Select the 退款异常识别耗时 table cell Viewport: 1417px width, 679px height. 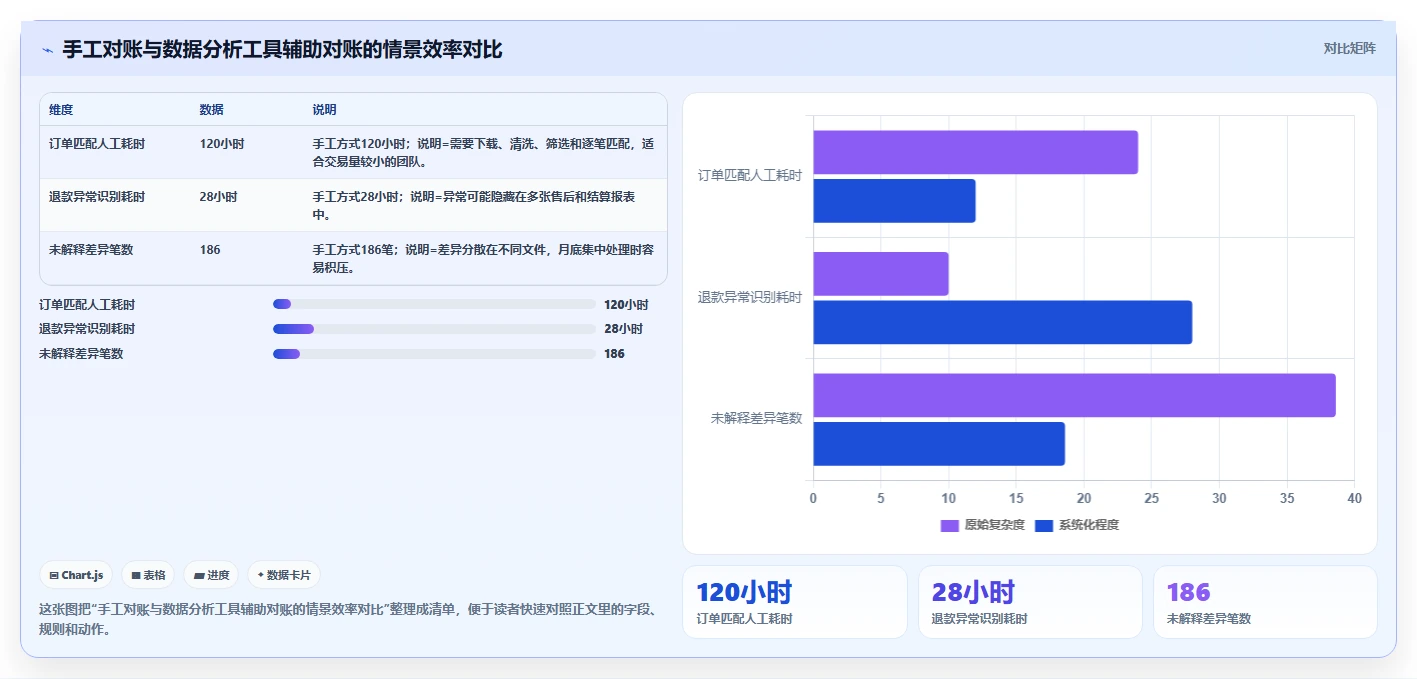tap(97, 197)
